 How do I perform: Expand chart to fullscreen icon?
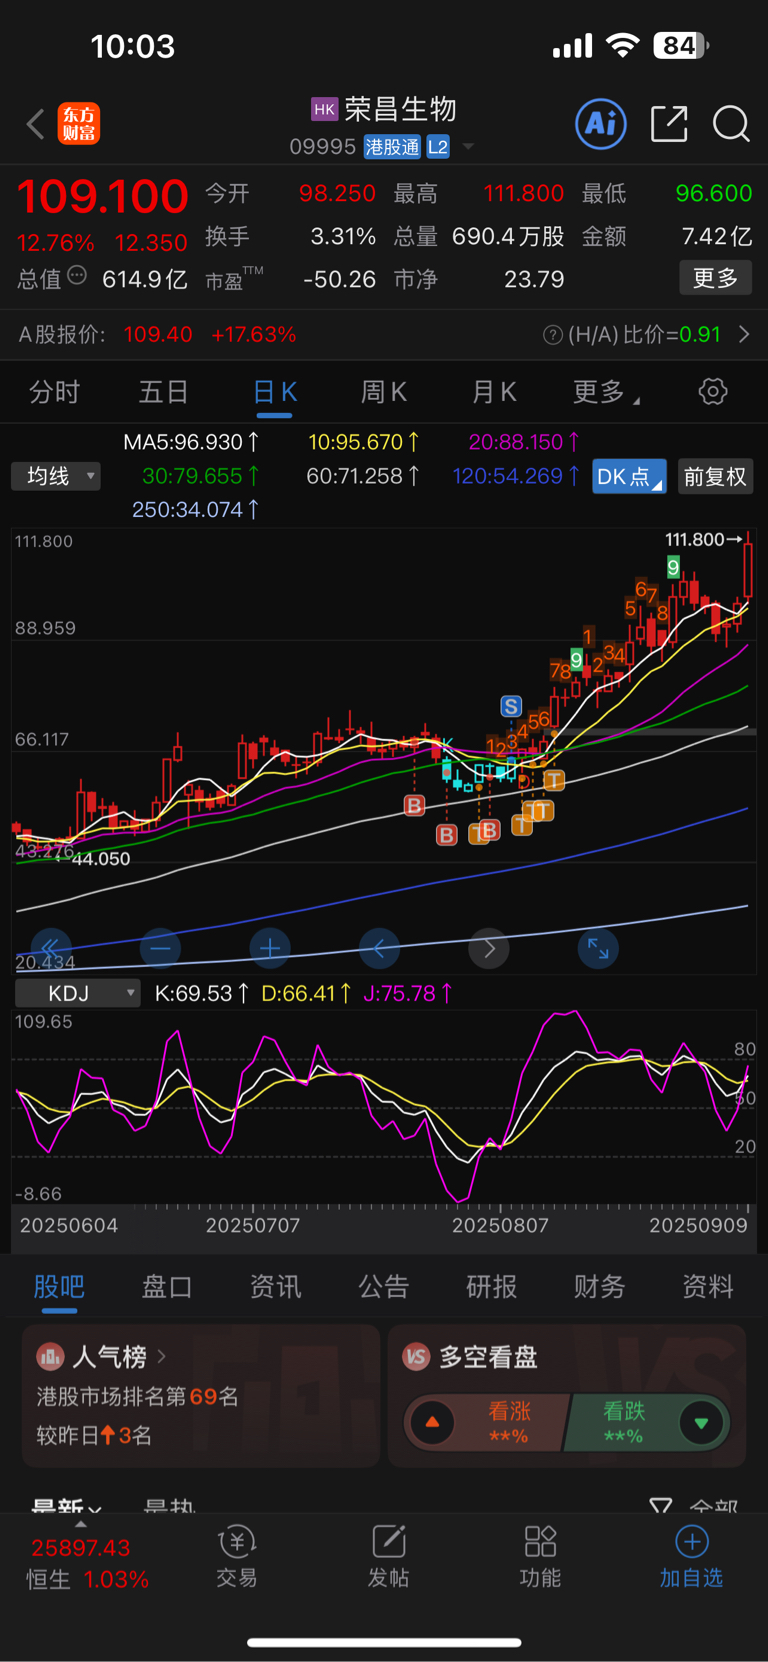[598, 948]
